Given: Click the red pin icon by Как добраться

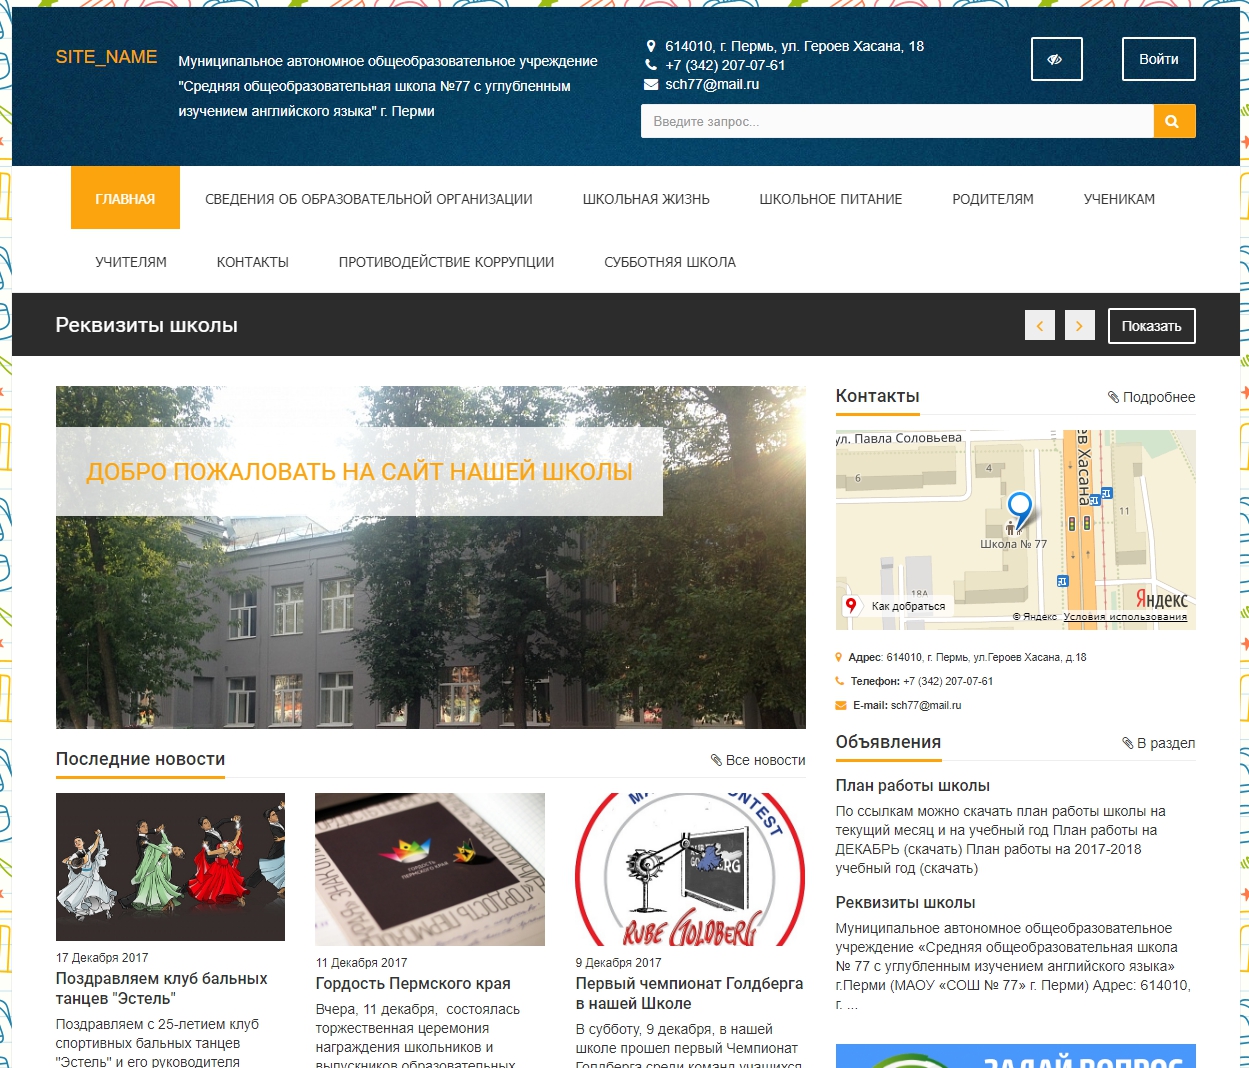Looking at the screenshot, I should click(x=851, y=605).
